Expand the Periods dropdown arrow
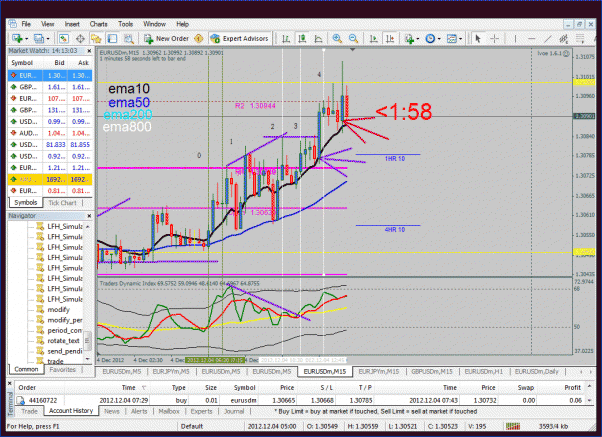This screenshot has width=602, height=437. pyautogui.click(x=439, y=39)
